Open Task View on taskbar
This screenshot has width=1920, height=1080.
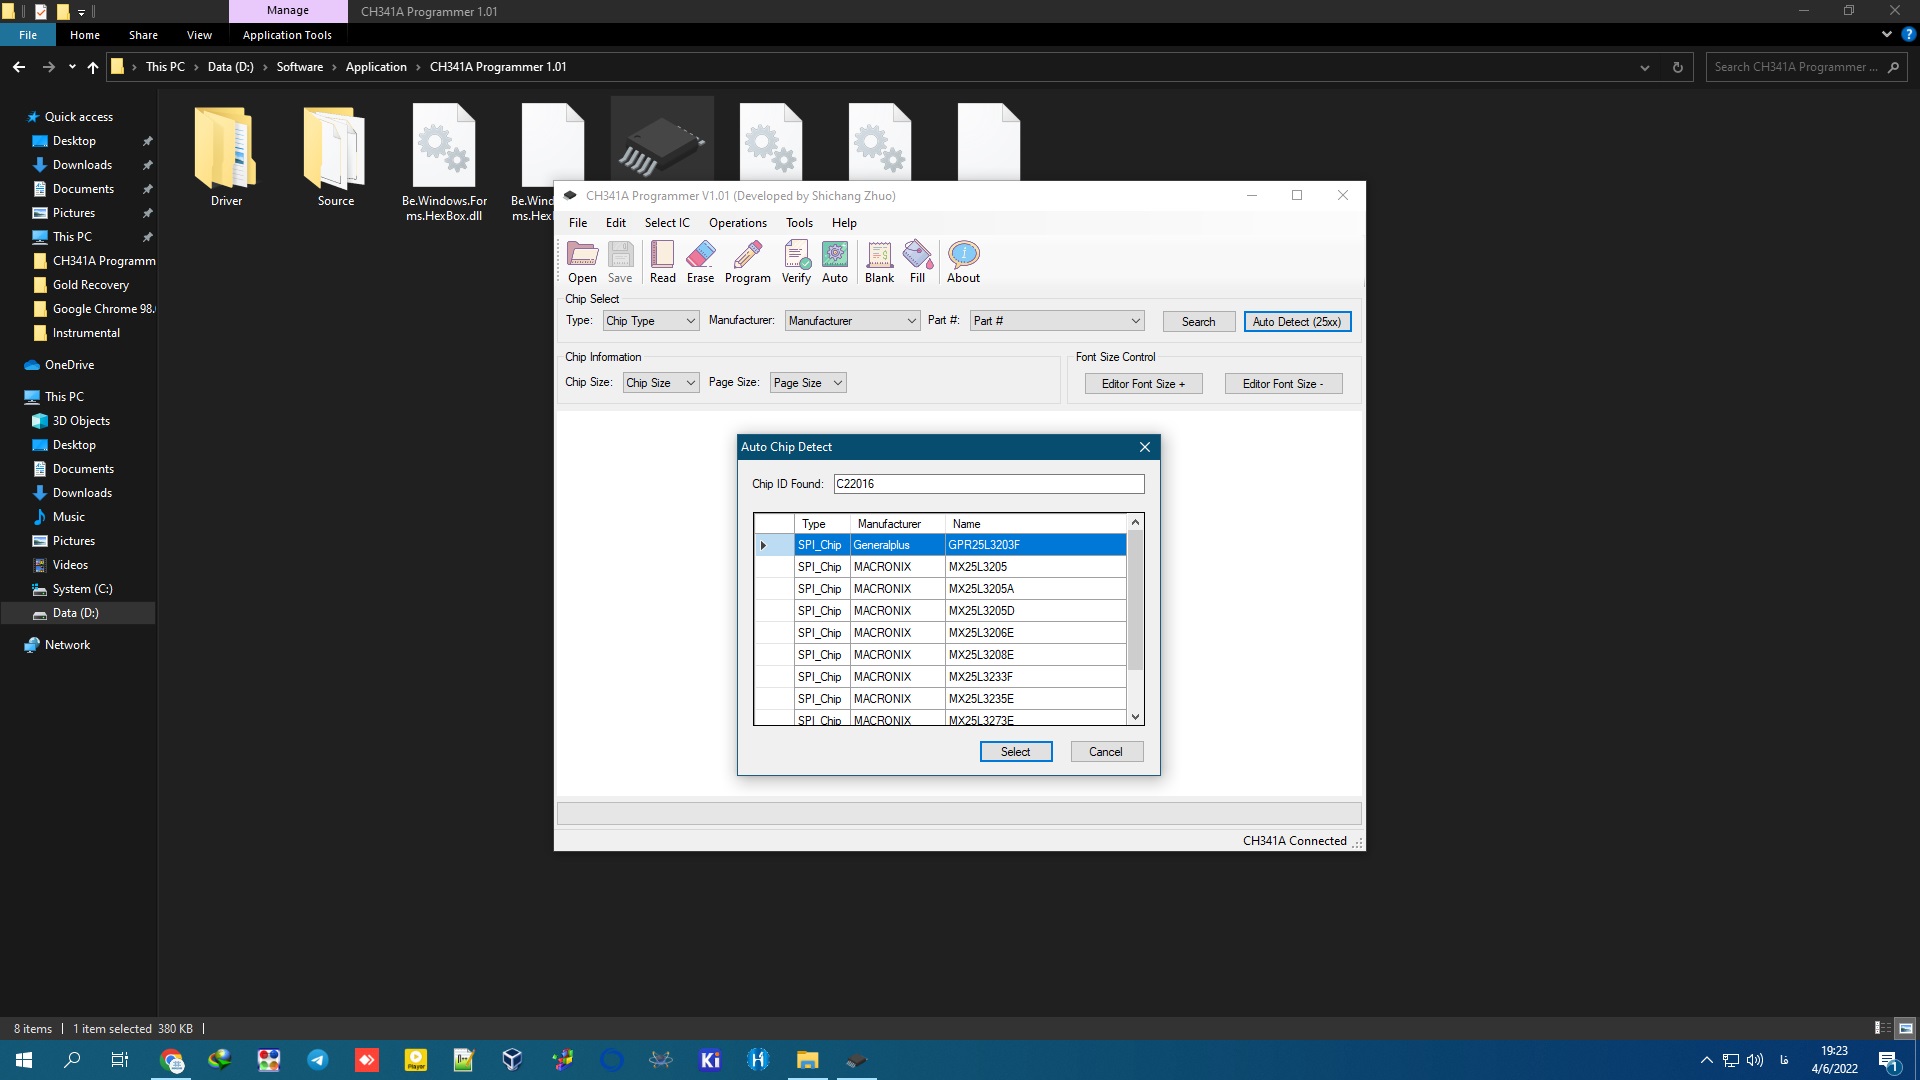point(120,1060)
